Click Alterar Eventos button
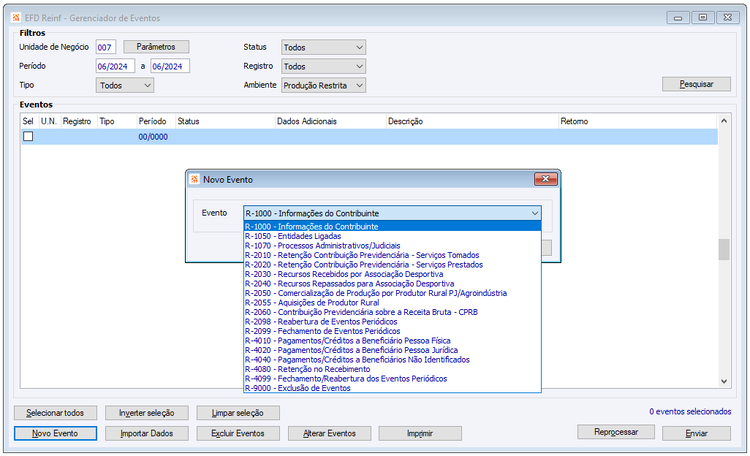Viewport: 750px width, 456px height. point(329,434)
